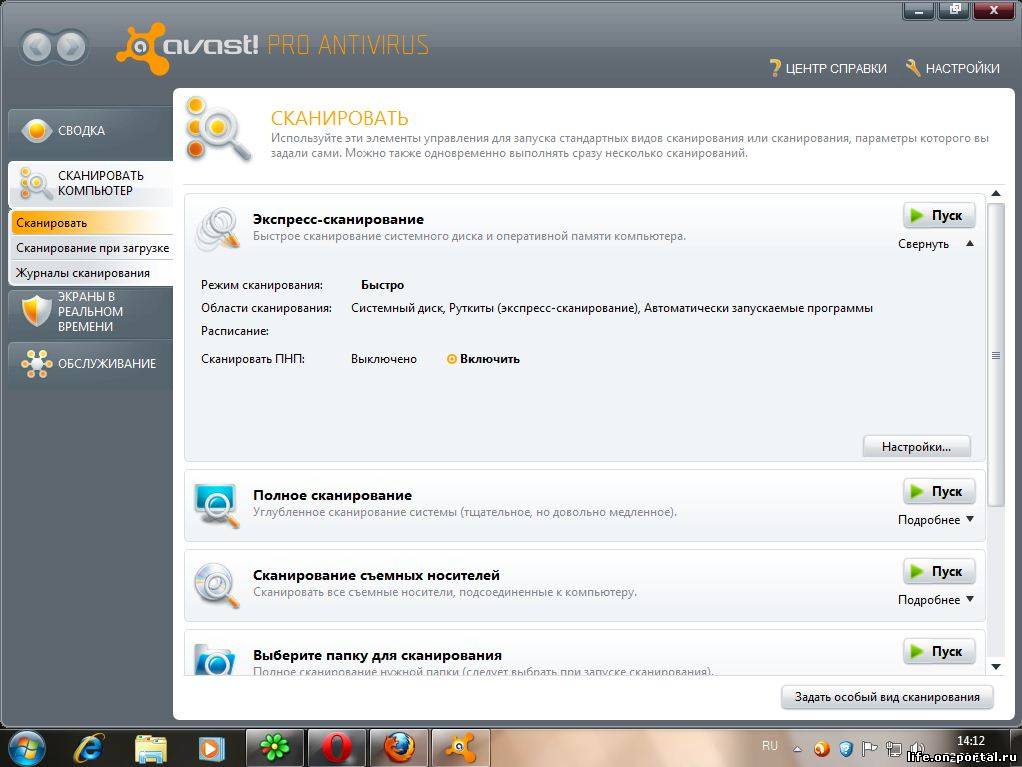This screenshot has width=1022, height=767.
Task: Select the Сканировать submenu item
Action: pyautogui.click(x=91, y=223)
